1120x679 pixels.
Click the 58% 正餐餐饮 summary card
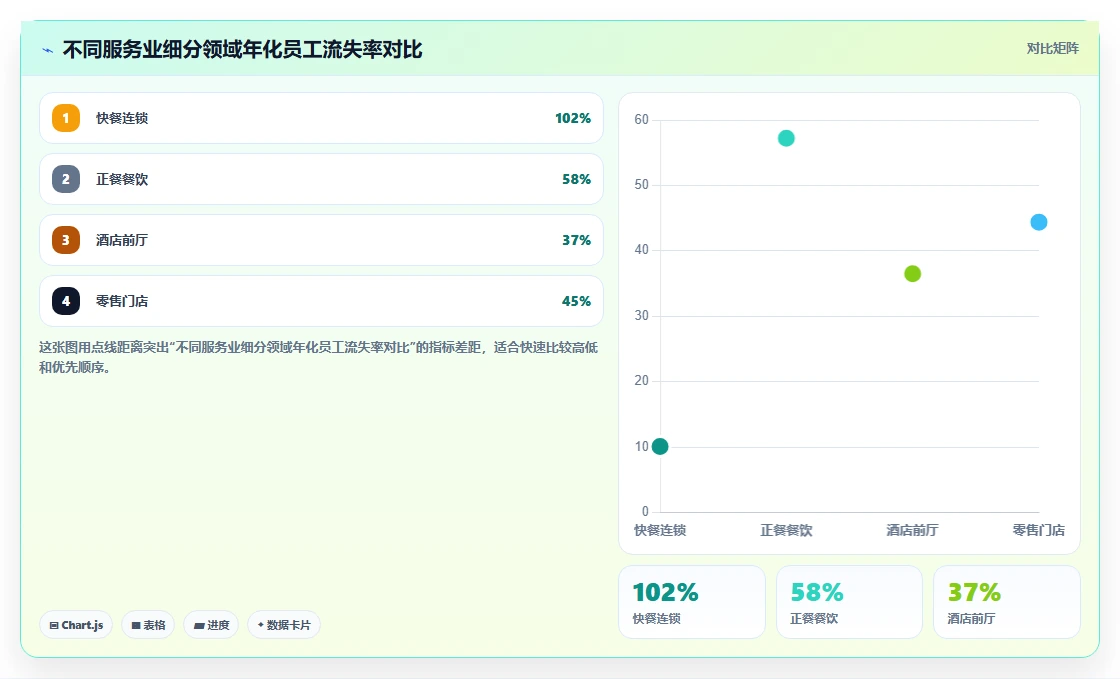pos(849,602)
